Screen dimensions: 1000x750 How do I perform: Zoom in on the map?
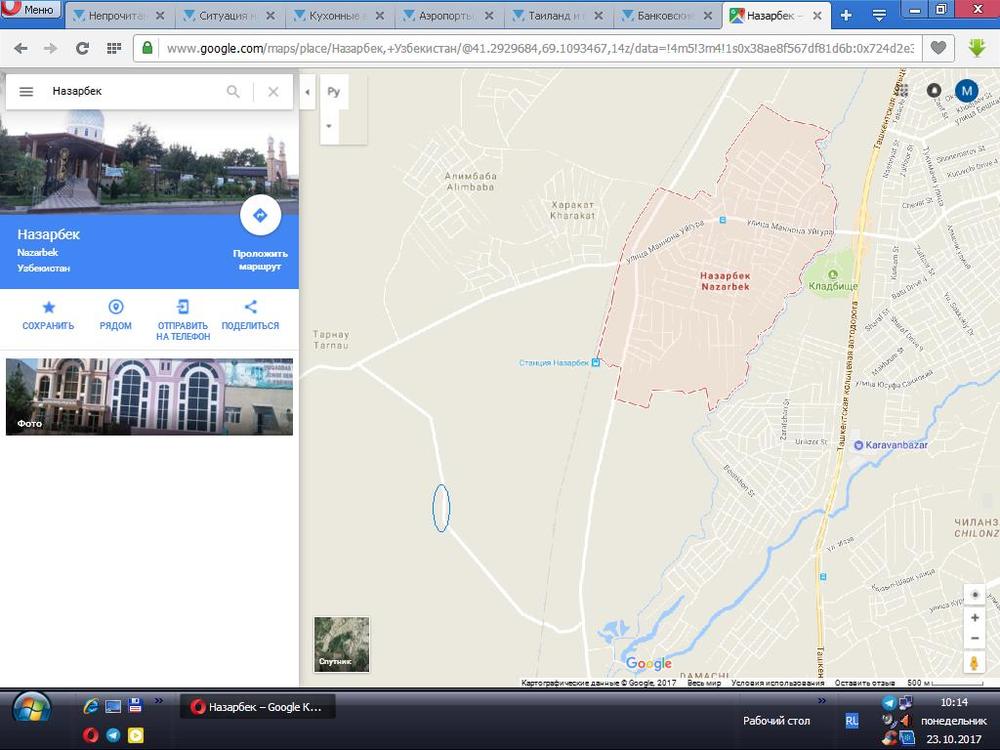[x=975, y=618]
